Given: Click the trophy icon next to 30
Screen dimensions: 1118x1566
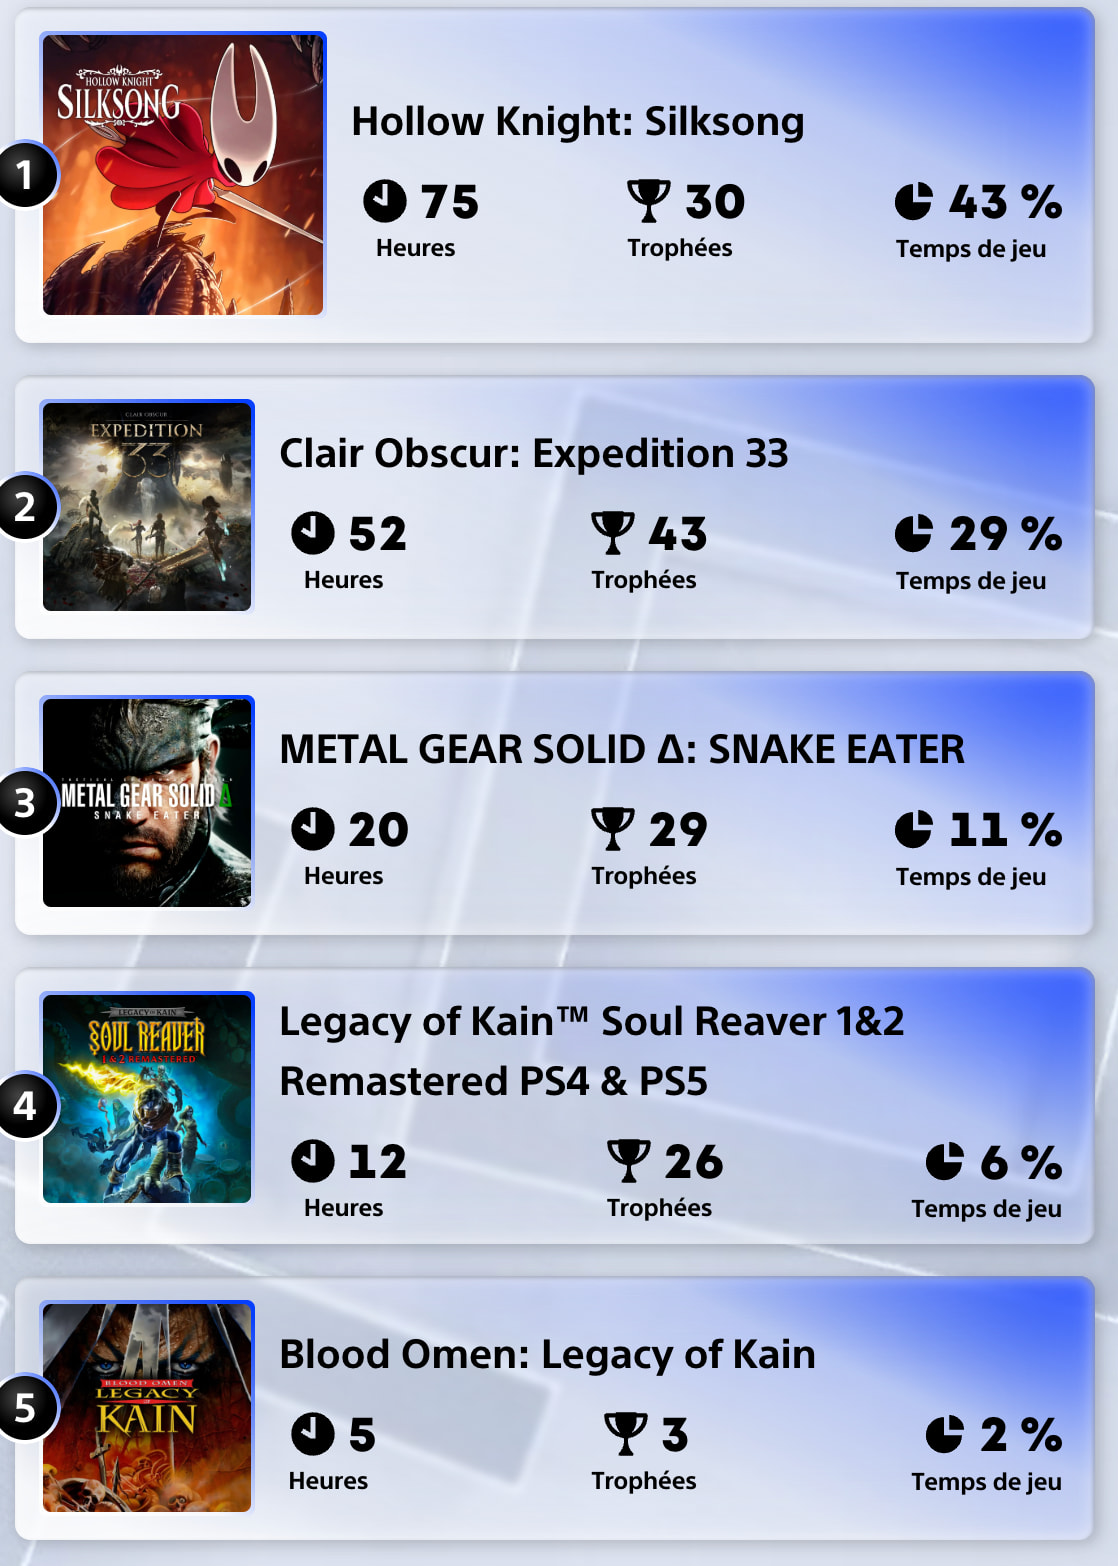Looking at the screenshot, I should coord(648,201).
